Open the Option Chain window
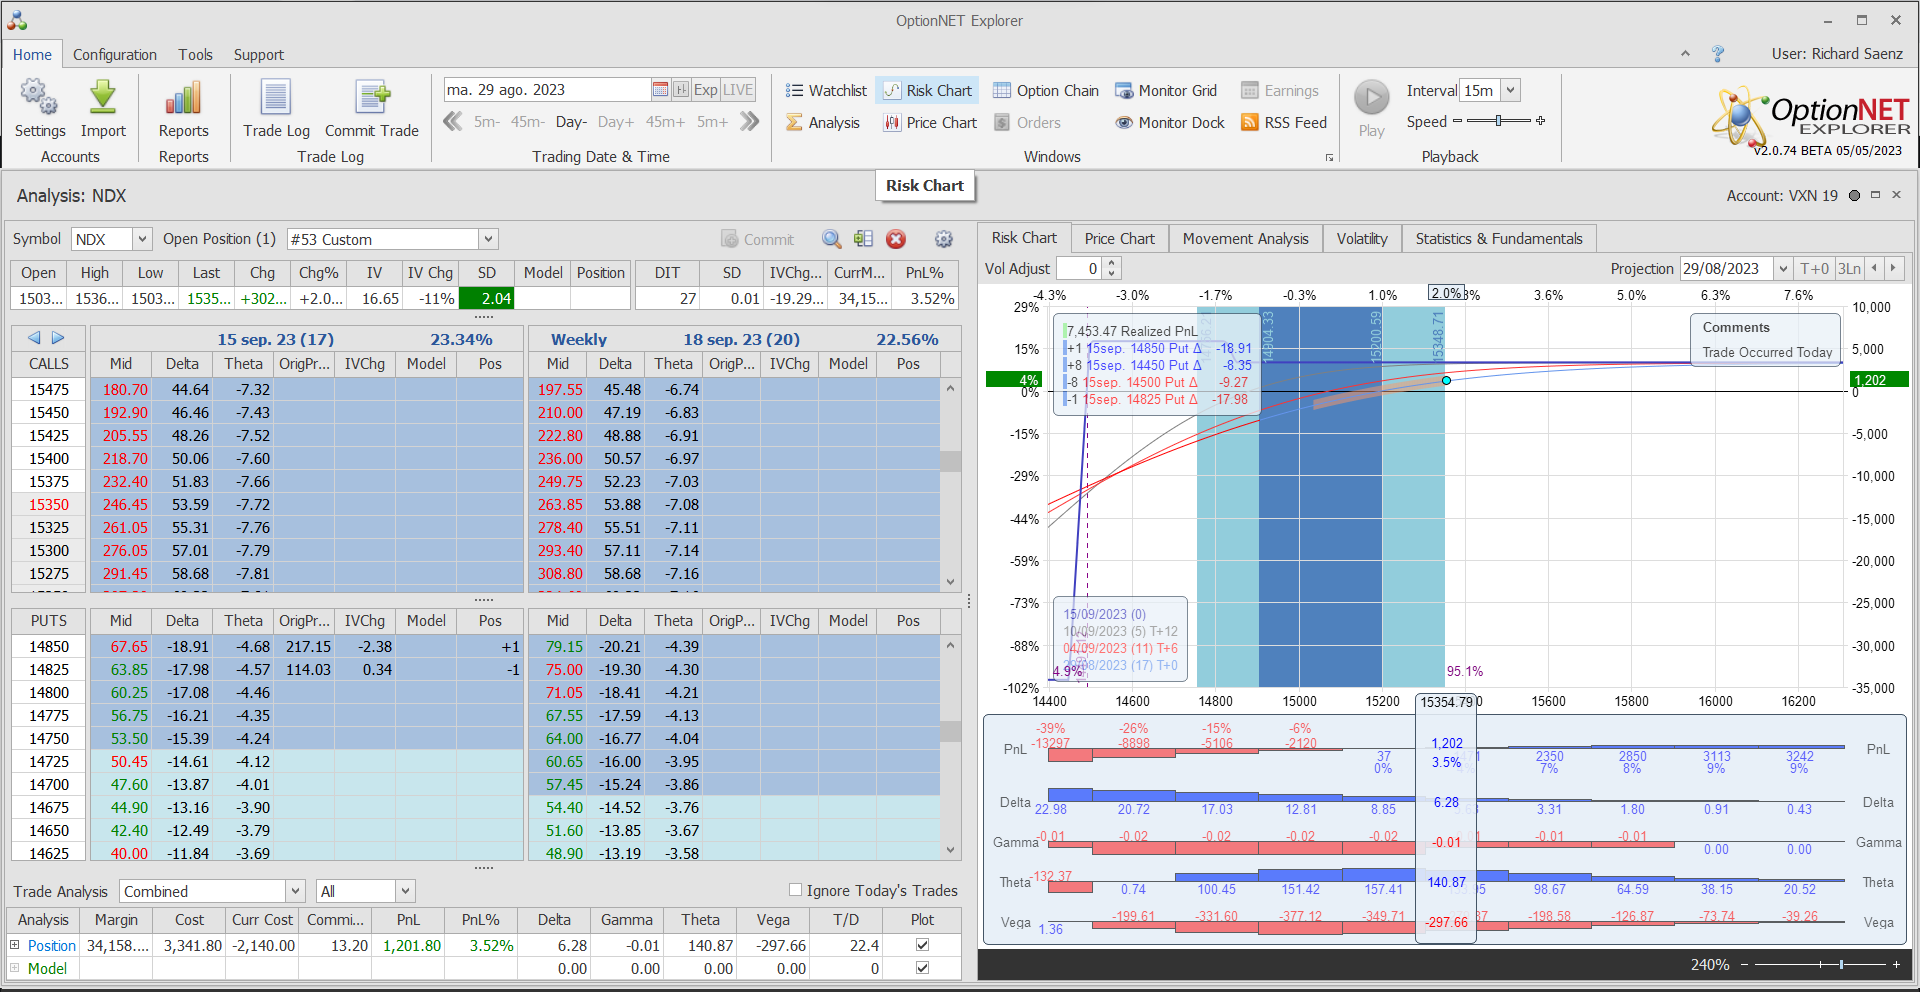This screenshot has height=992, width=1920. click(1046, 91)
